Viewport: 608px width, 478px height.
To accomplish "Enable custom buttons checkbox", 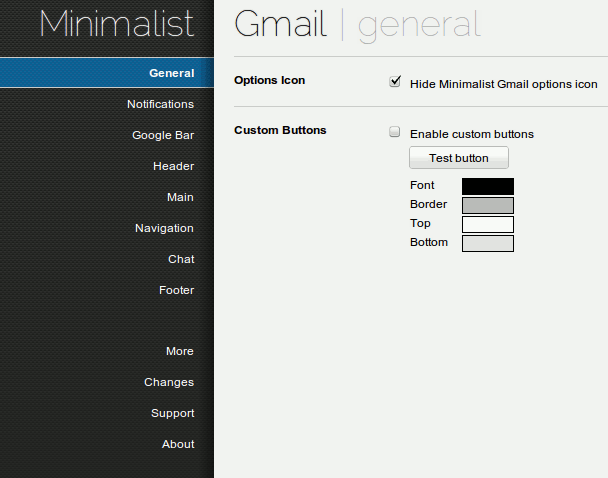I will (x=394, y=132).
